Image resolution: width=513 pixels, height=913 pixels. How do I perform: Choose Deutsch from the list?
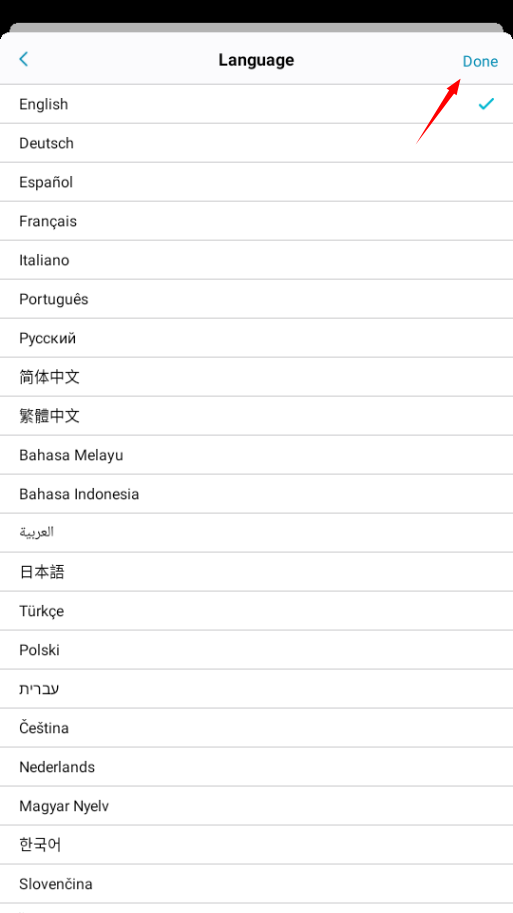click(256, 143)
